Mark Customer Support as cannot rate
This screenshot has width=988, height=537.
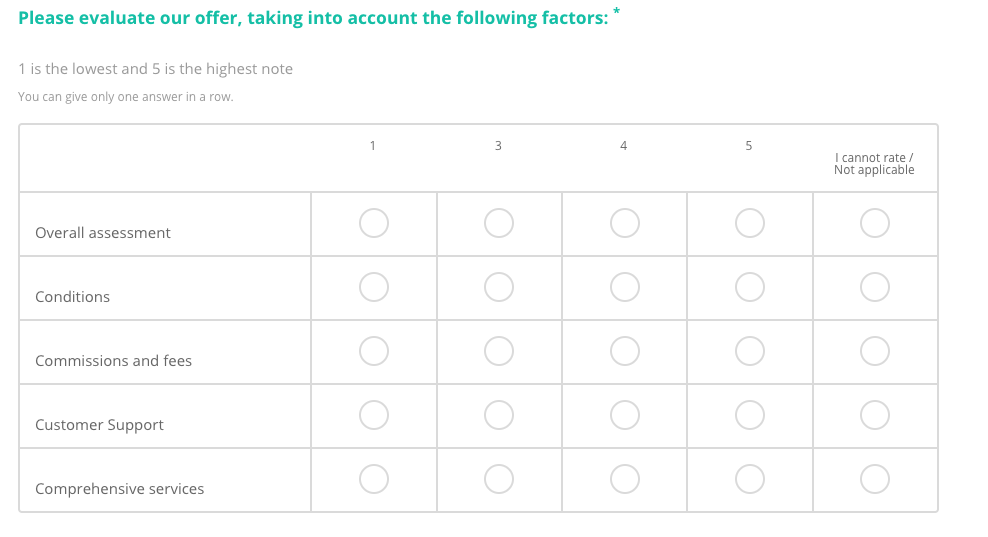click(875, 415)
